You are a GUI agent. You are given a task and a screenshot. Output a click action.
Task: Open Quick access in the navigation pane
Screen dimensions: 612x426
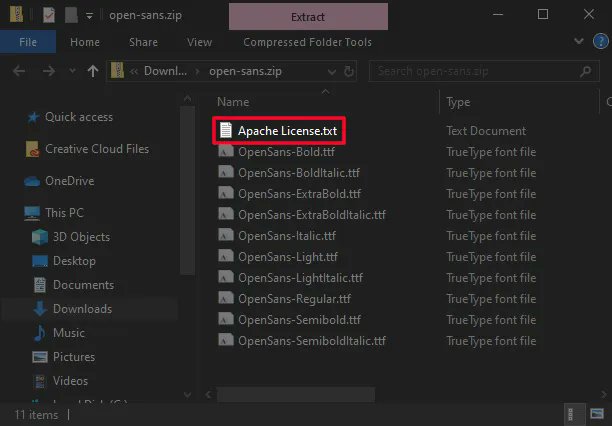79,117
